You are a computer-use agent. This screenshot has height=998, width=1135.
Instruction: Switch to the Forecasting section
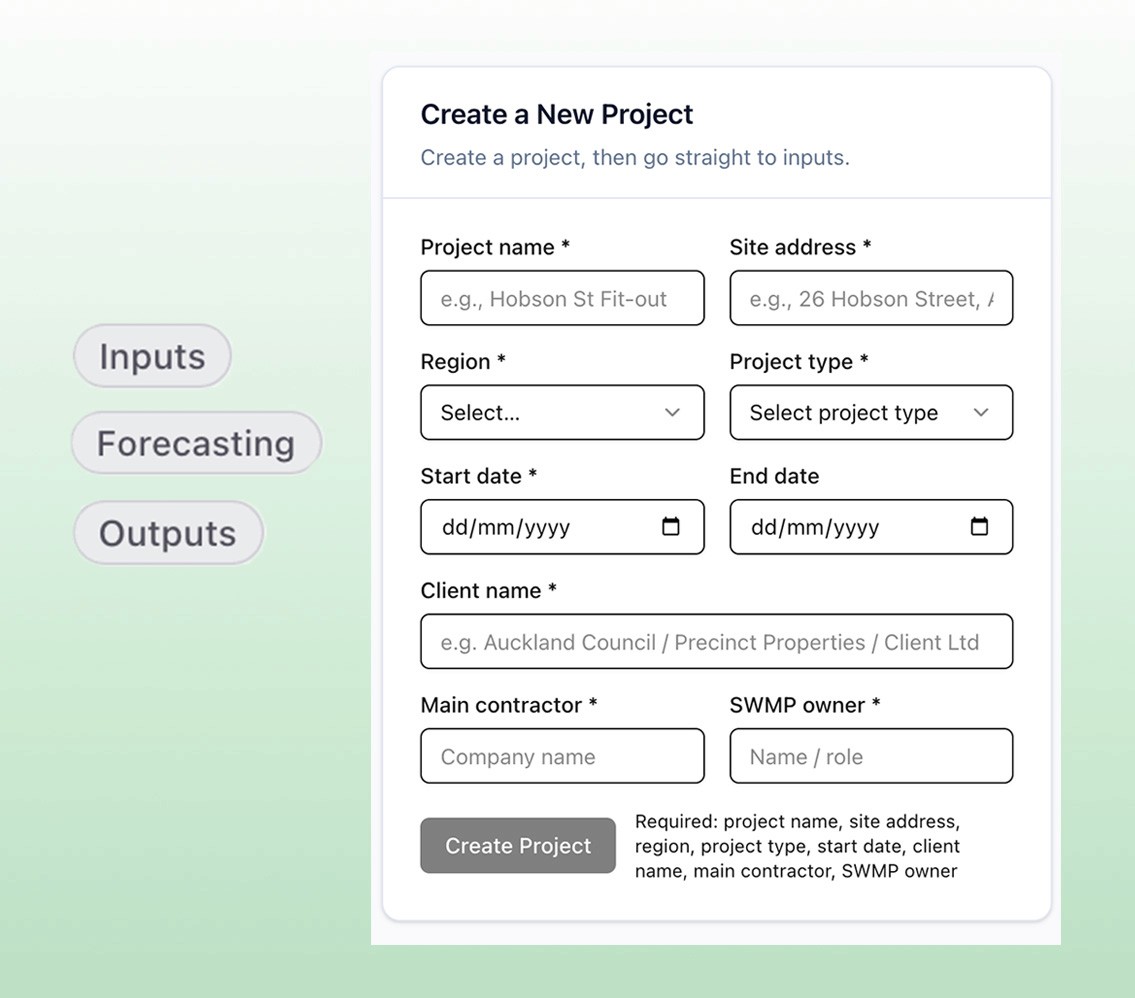coord(196,443)
